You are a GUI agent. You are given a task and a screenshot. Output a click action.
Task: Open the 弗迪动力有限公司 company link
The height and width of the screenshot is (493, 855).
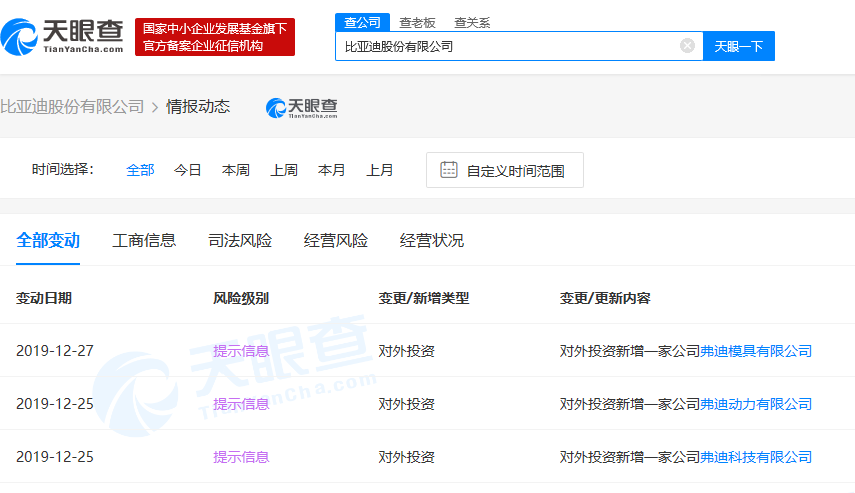coord(756,404)
